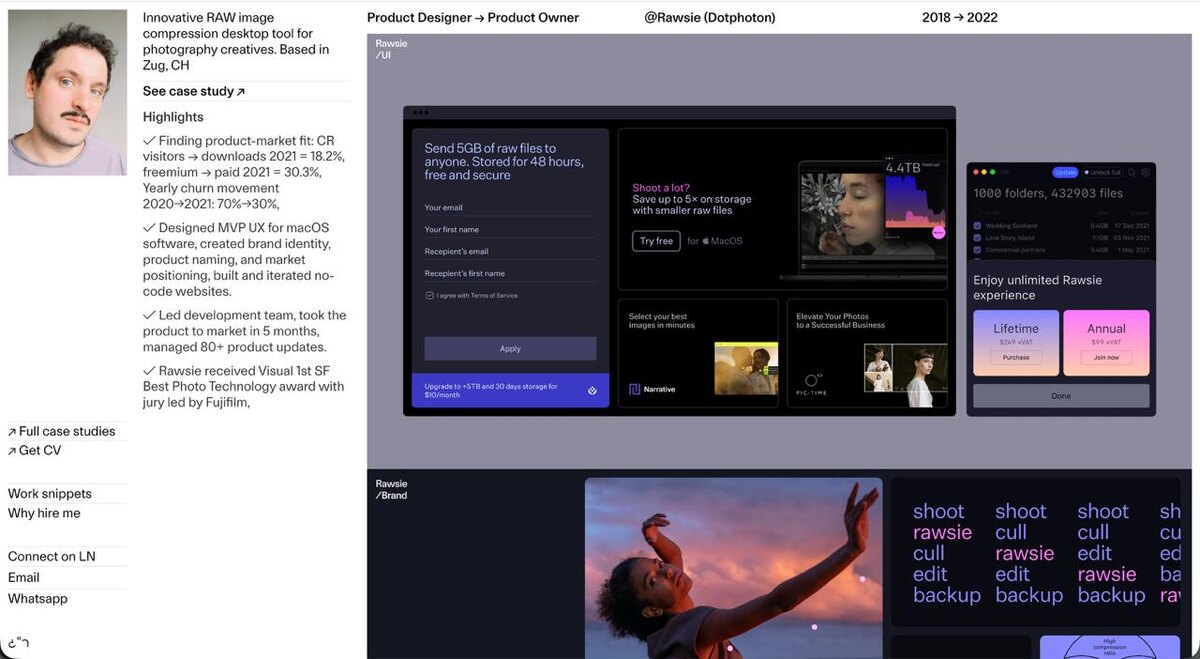Click the Apply button in send form

(510, 348)
